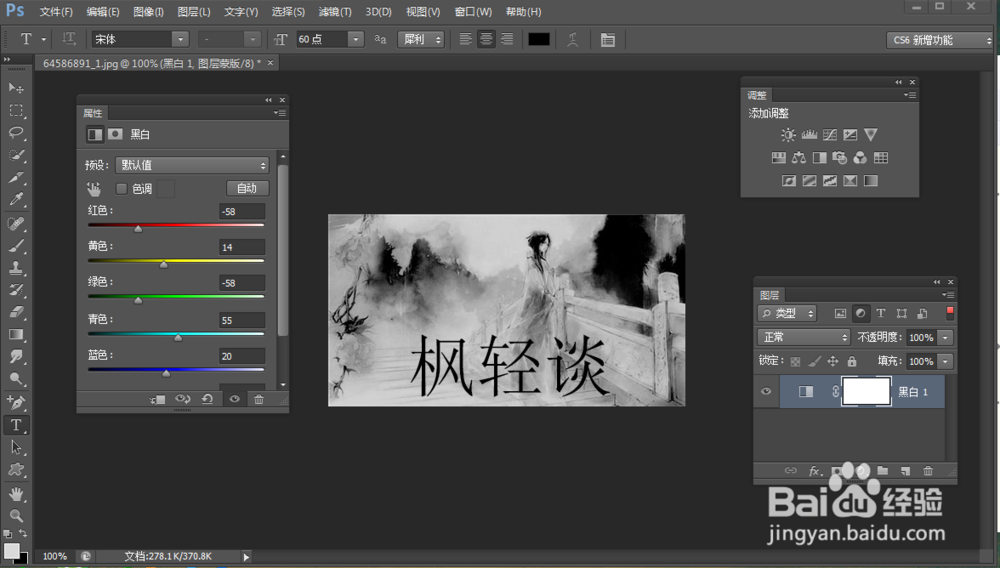
Task: Open the 预设 preset dropdown
Action: (192, 165)
